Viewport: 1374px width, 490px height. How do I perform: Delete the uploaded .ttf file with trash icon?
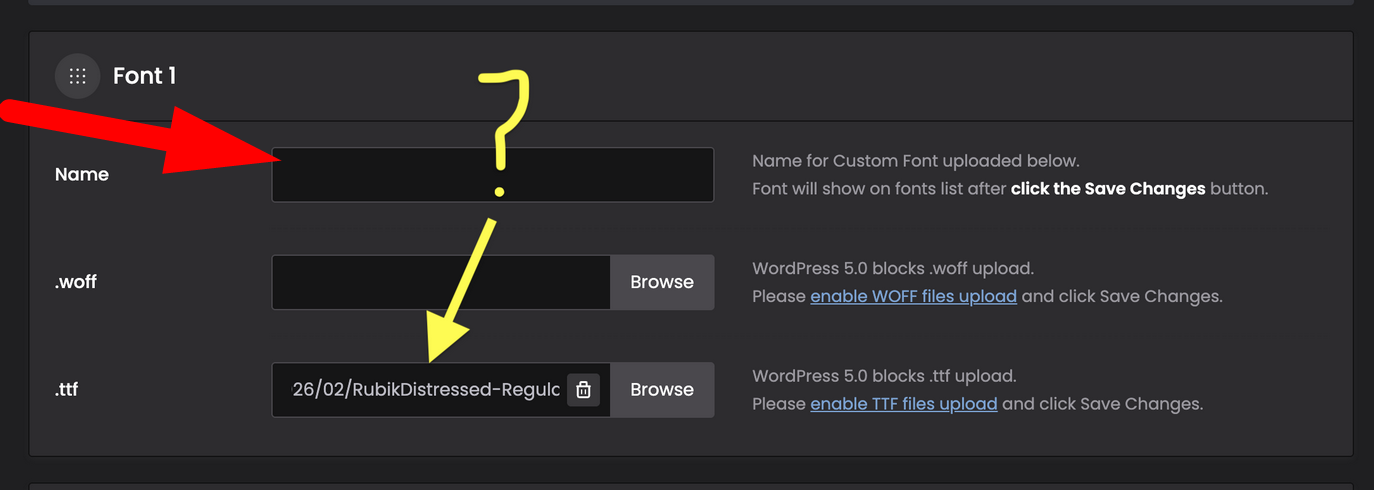pyautogui.click(x=583, y=390)
